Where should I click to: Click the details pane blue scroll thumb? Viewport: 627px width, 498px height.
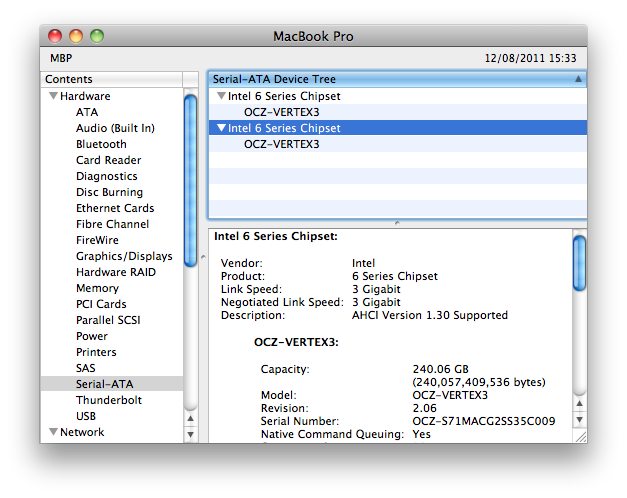click(x=579, y=263)
